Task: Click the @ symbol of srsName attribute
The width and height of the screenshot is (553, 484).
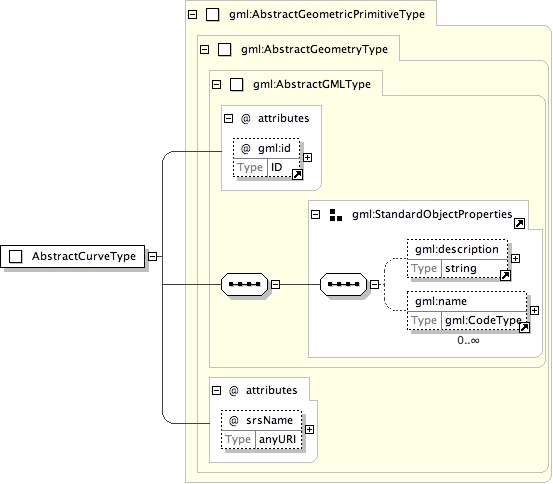Action: coord(234,421)
